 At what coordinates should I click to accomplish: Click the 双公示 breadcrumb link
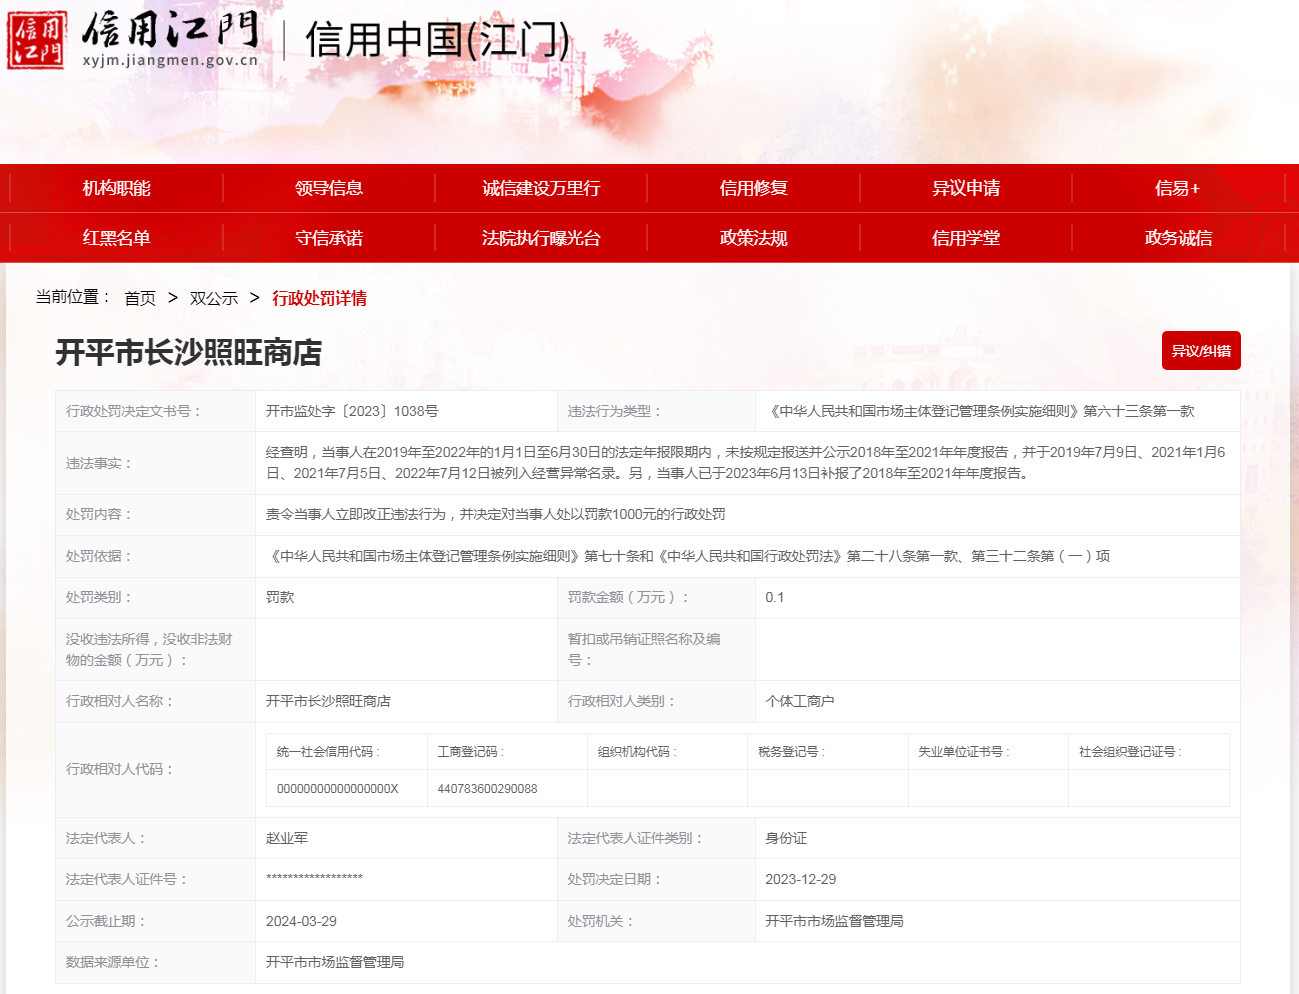pyautogui.click(x=214, y=298)
